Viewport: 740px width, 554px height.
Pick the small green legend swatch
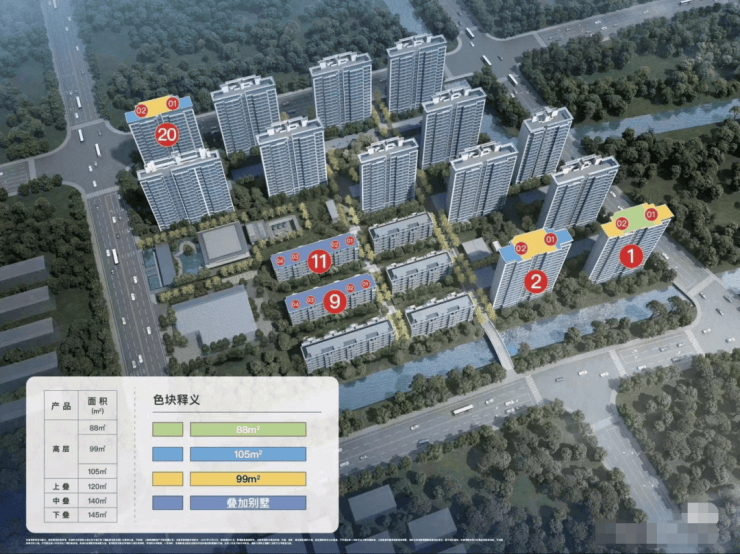[168, 429]
